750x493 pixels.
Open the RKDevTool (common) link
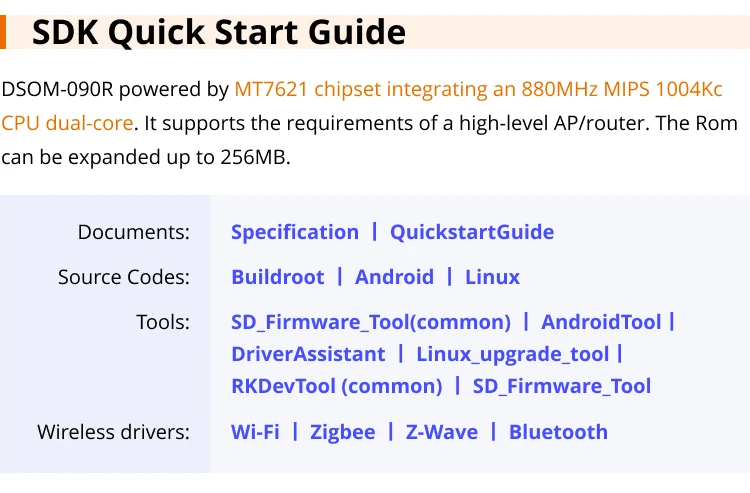tap(336, 386)
